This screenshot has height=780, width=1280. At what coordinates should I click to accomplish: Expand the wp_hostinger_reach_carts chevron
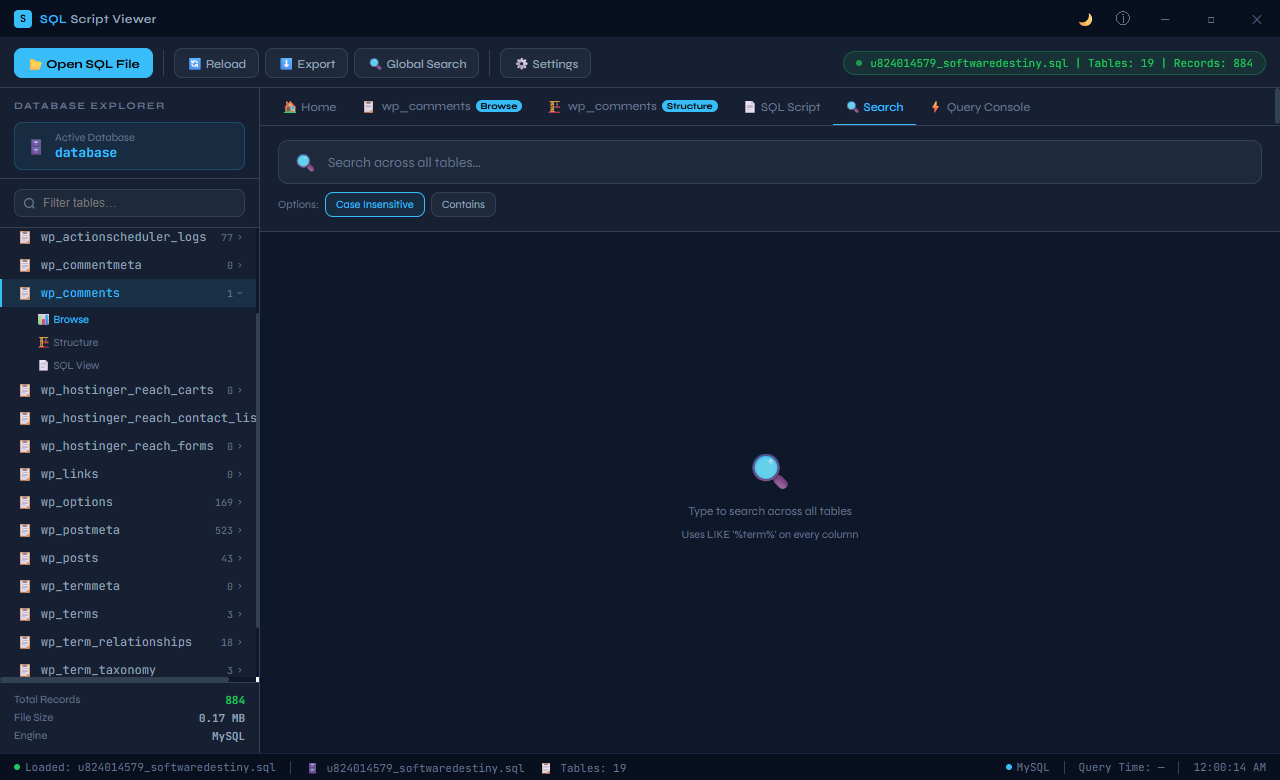tap(240, 390)
